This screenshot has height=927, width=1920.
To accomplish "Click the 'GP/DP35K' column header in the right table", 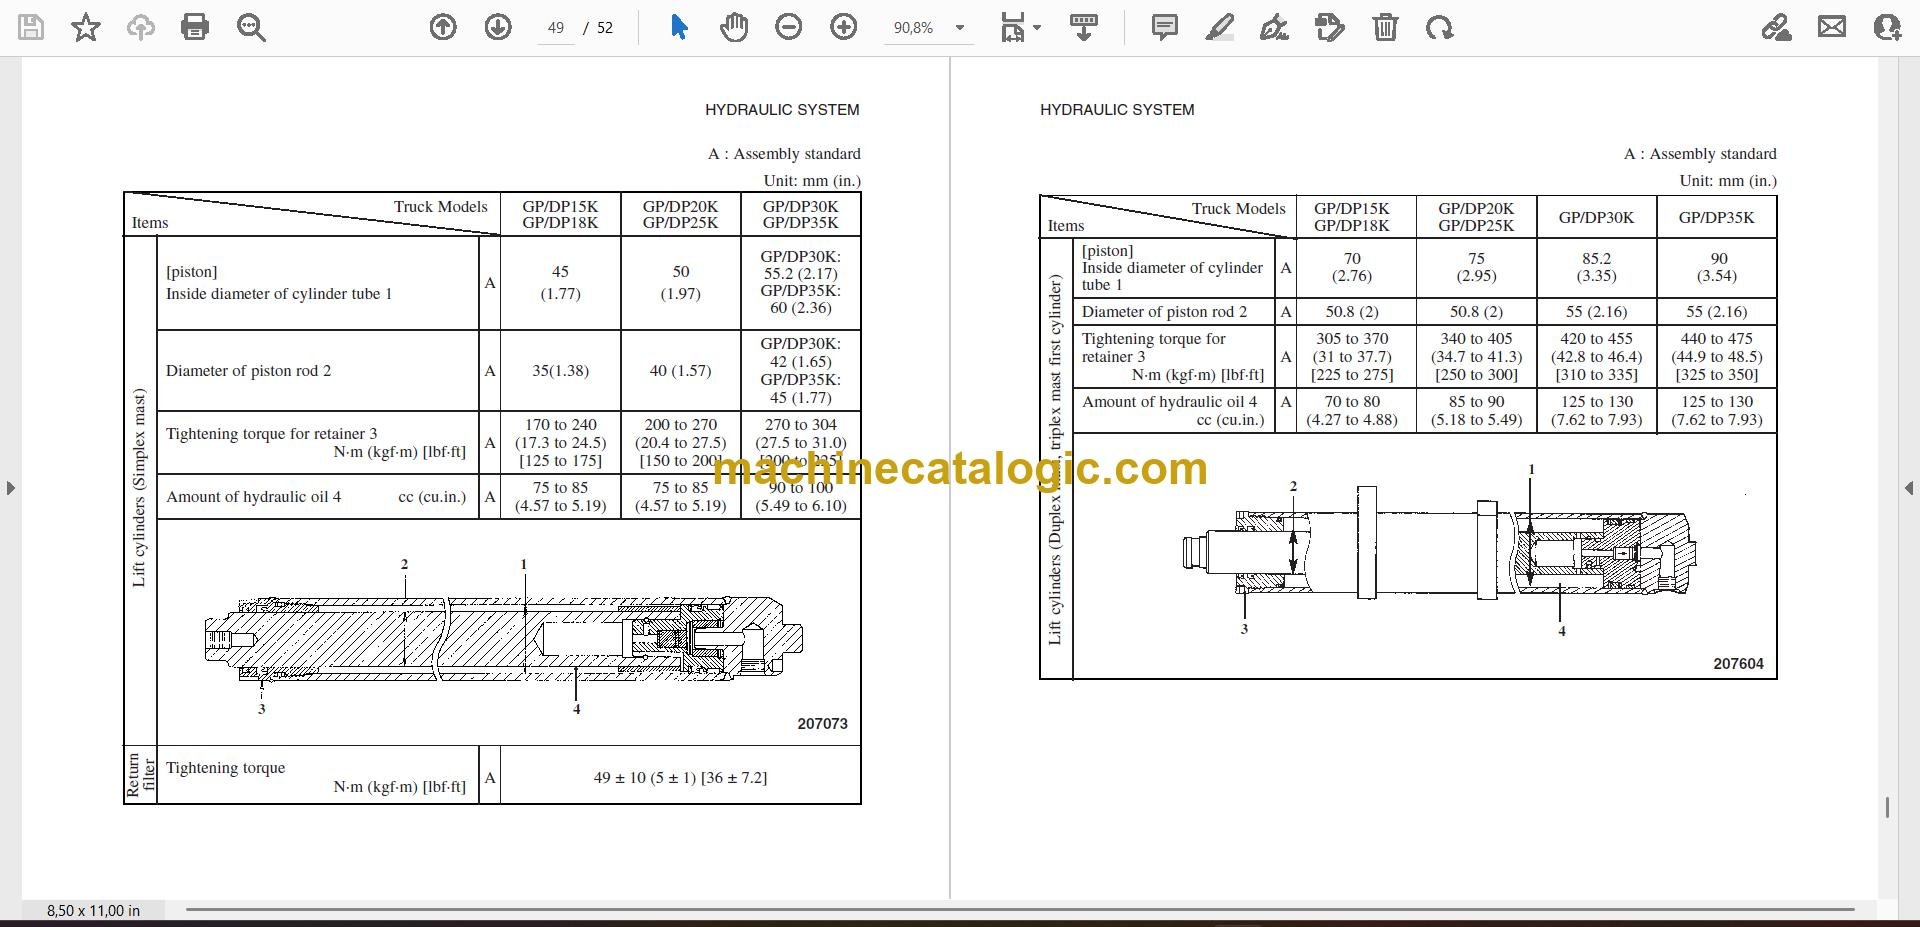I will [x=1716, y=217].
